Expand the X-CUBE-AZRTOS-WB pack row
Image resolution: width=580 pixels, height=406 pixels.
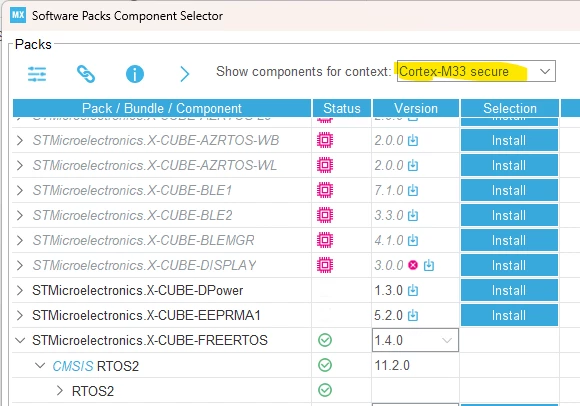pos(20,141)
